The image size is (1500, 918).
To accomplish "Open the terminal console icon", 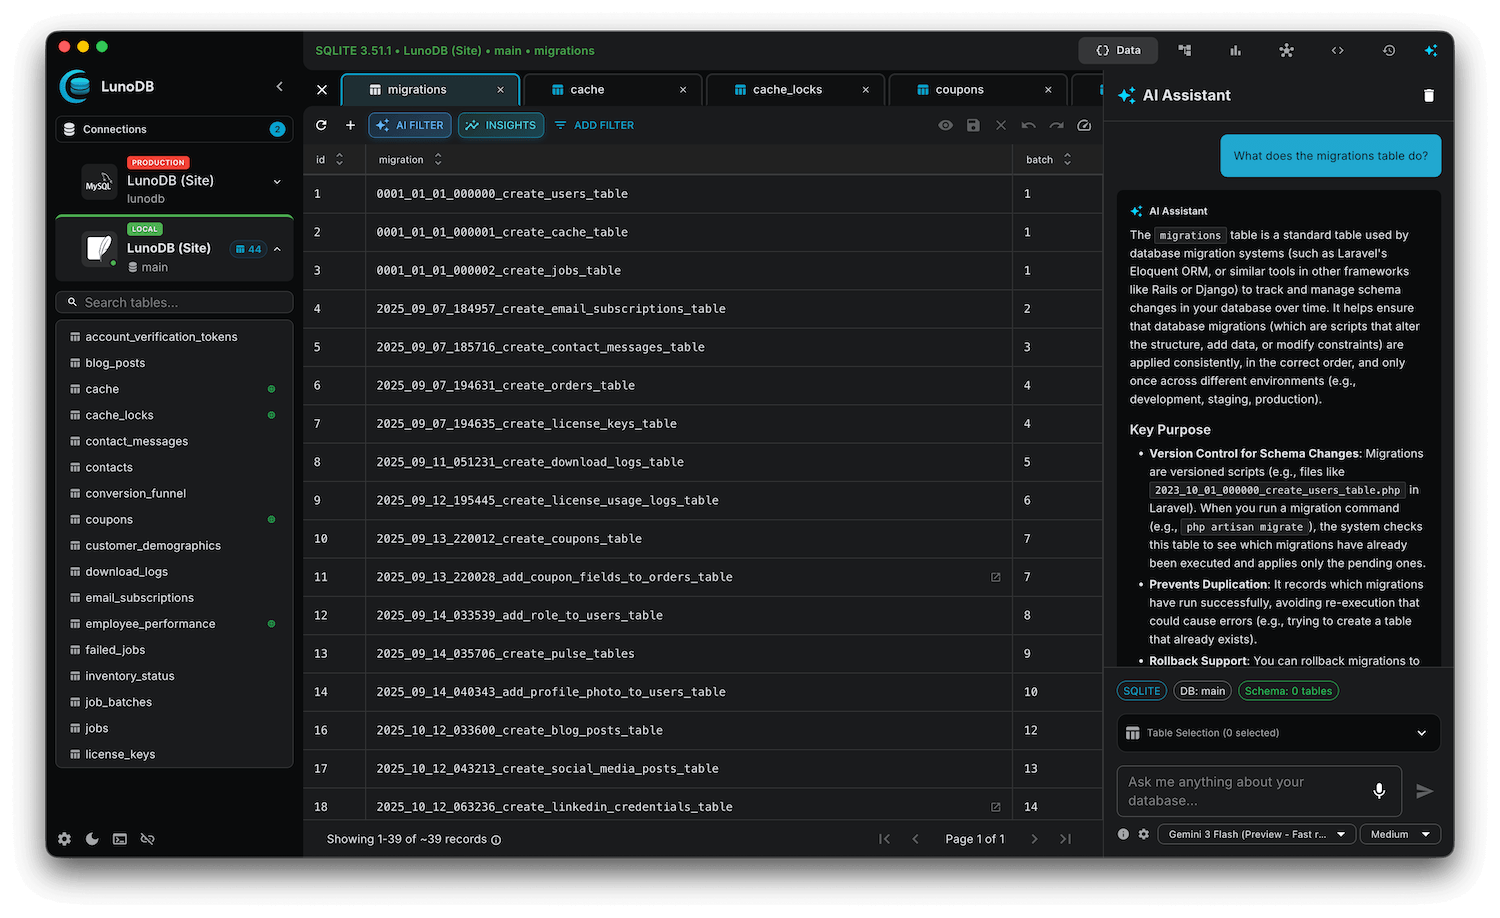I will click(x=120, y=839).
